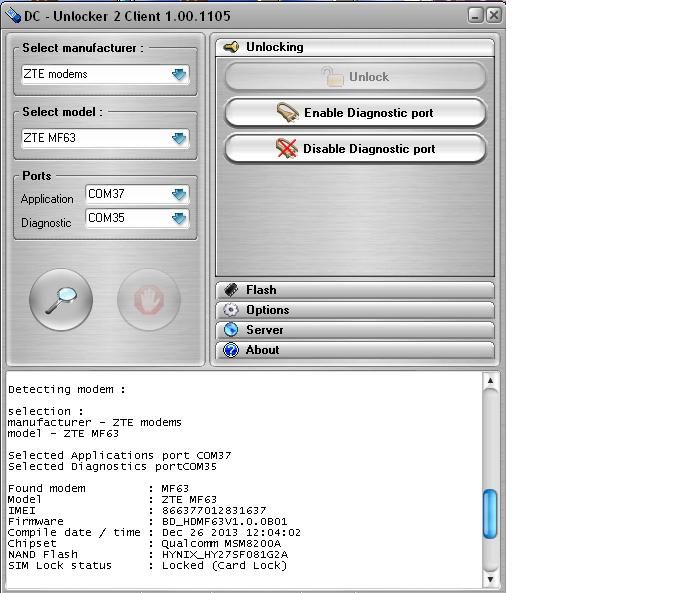Open the Flash panel tab
Image resolution: width=683 pixels, height=593 pixels.
tap(355, 290)
